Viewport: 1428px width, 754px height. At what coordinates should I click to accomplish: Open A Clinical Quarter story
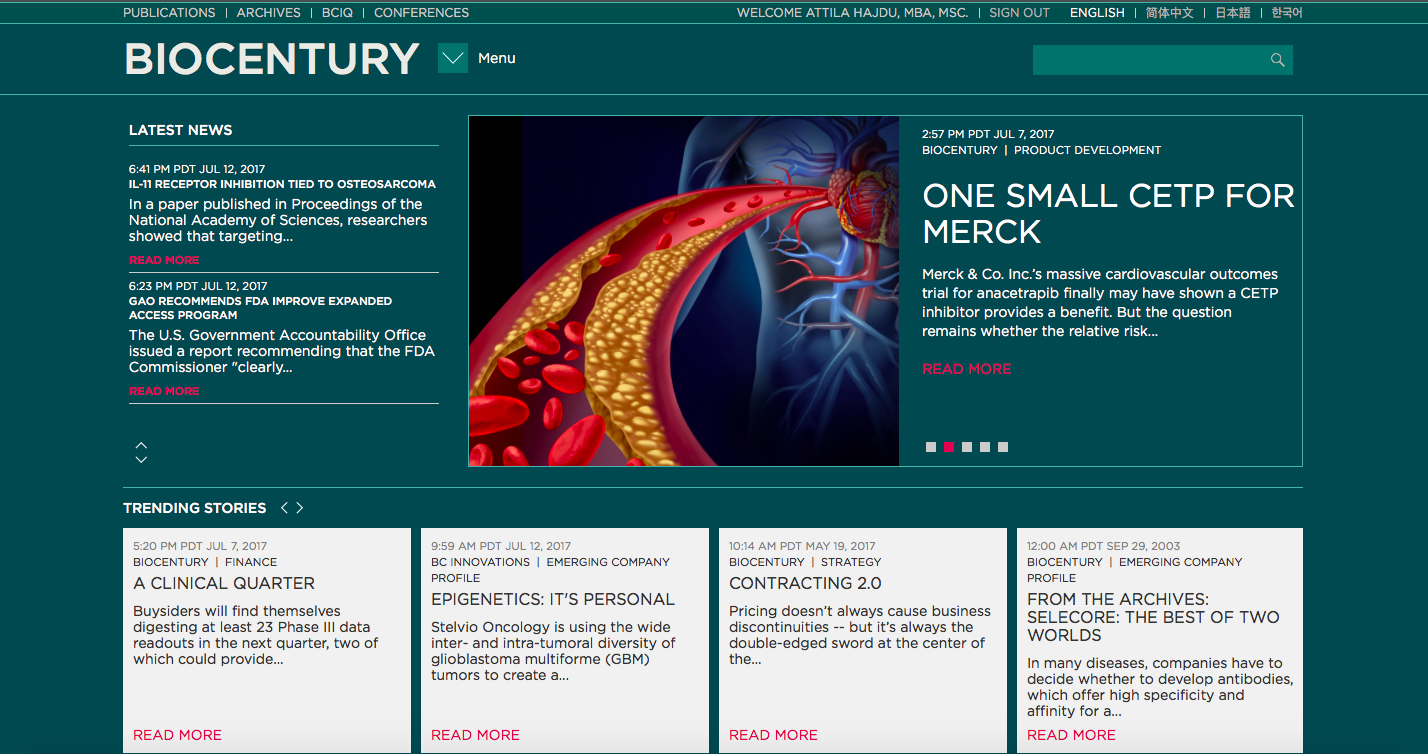[x=224, y=583]
